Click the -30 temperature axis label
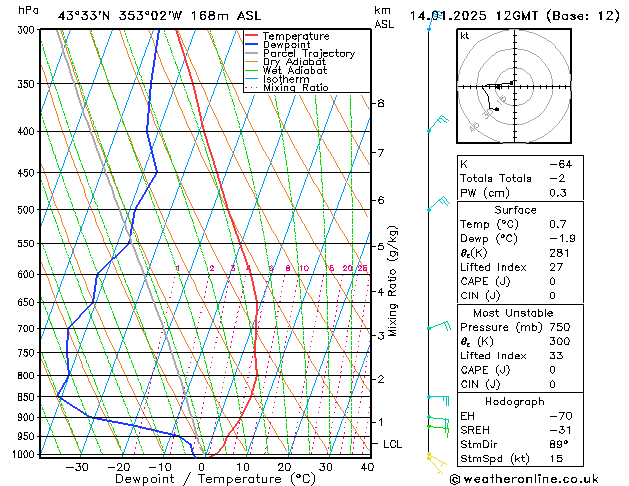Image resolution: width=629 pixels, height=486 pixels. [77, 467]
